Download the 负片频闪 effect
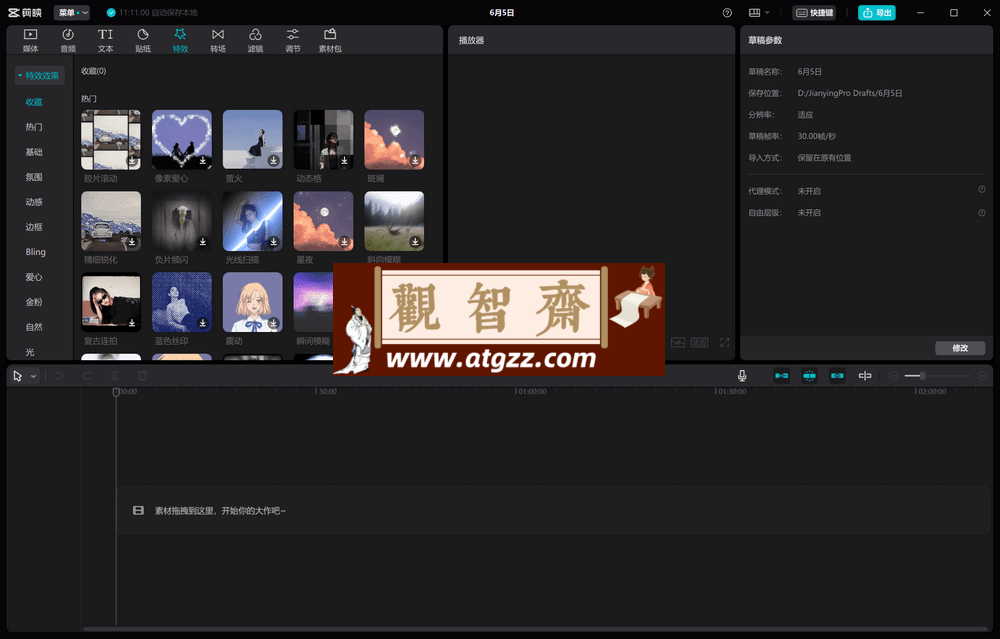The image size is (1000, 639). (203, 242)
